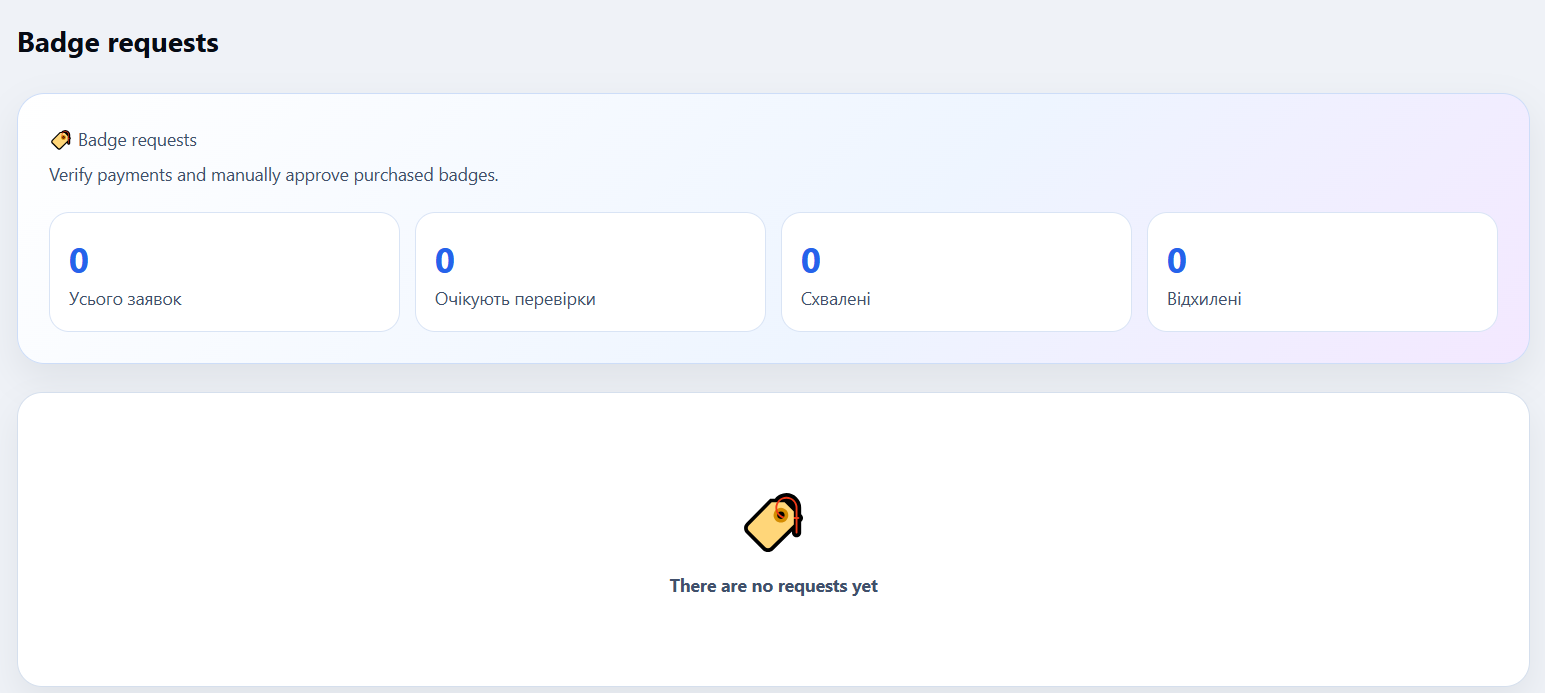
Task: Click the large tag icon in empty state
Action: (773, 522)
